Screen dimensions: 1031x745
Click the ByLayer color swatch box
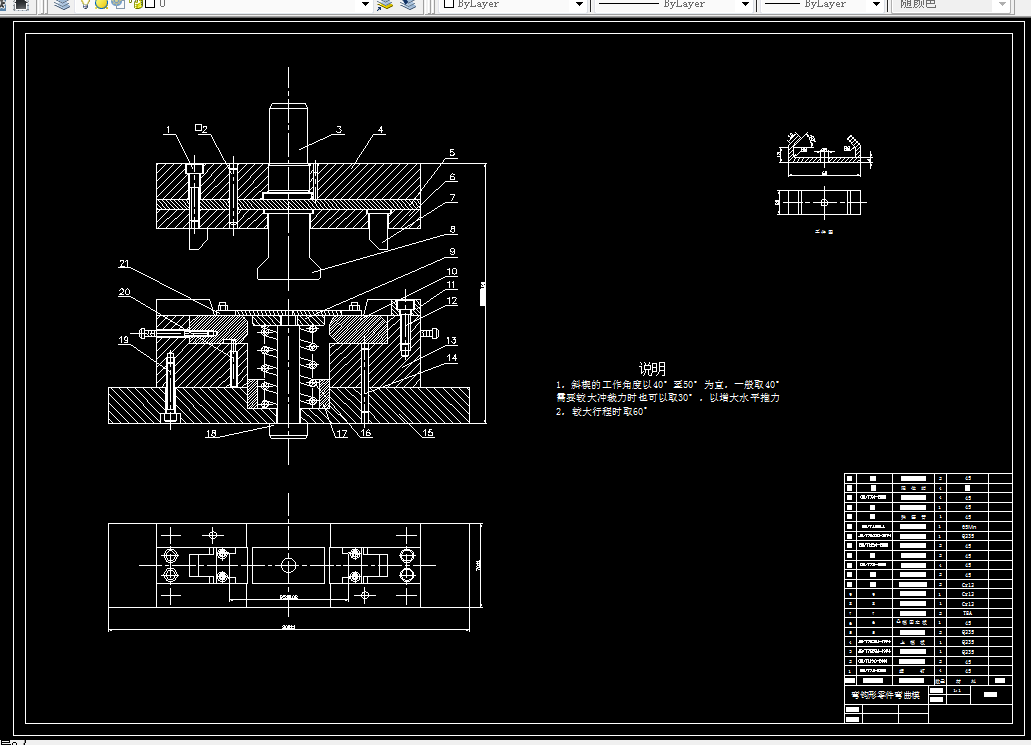pos(449,4)
